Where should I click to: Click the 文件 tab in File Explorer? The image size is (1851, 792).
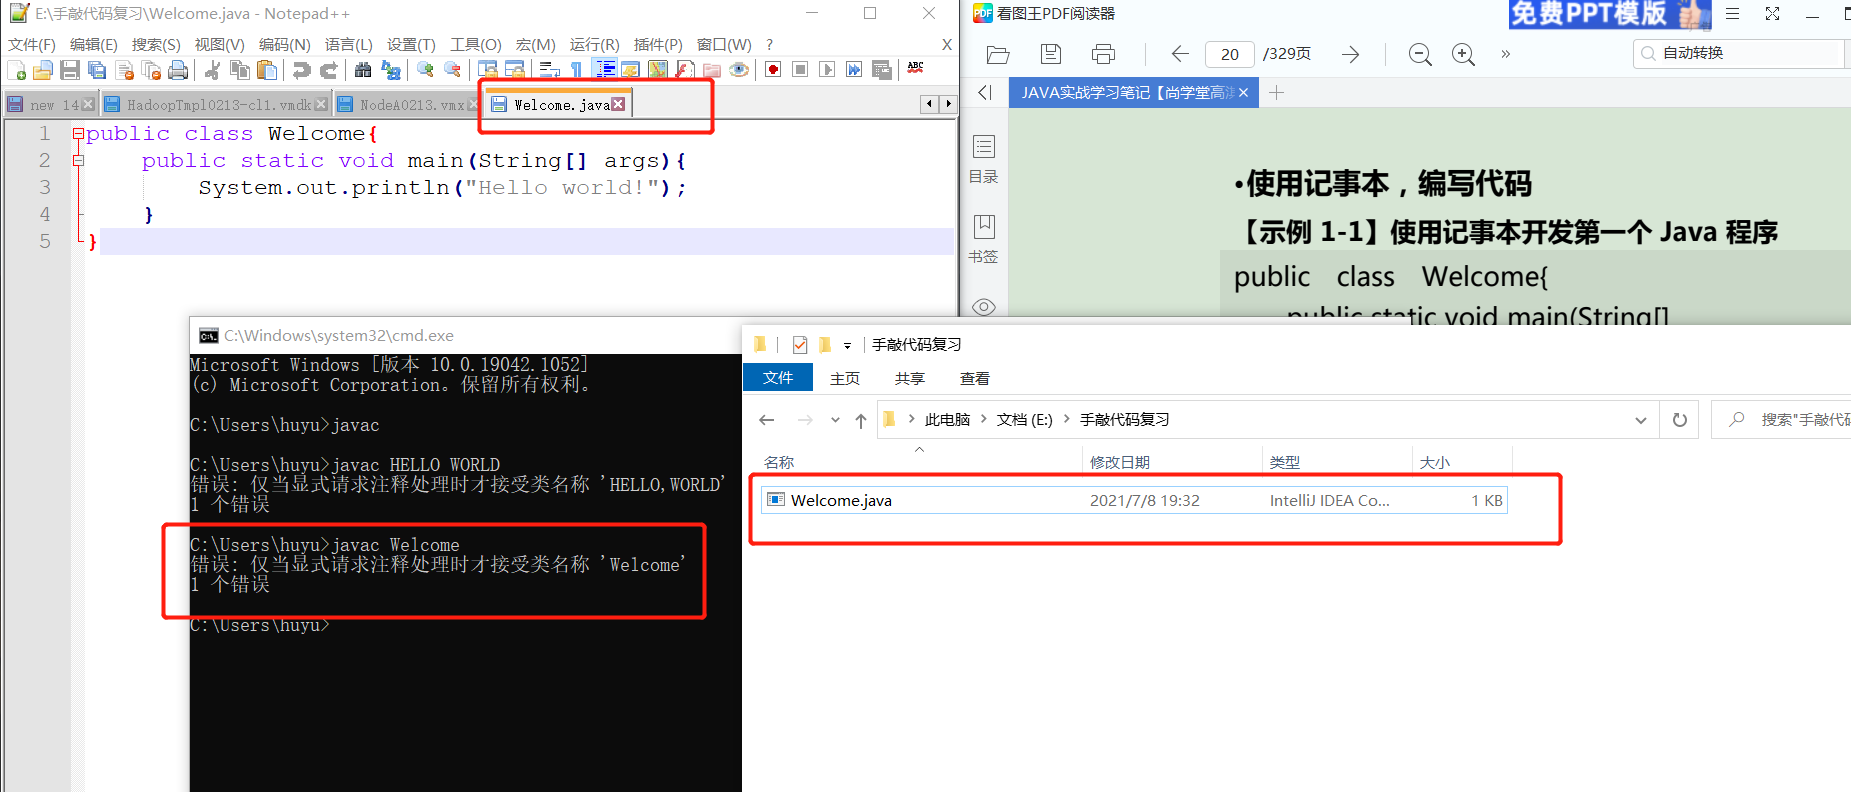point(778,378)
